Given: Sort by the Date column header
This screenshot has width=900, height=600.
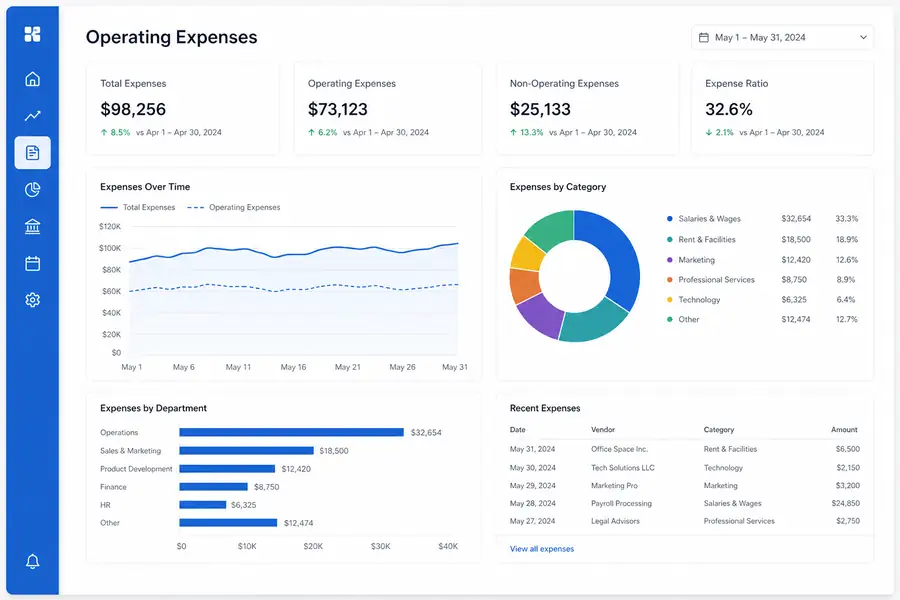Looking at the screenshot, I should tap(518, 429).
